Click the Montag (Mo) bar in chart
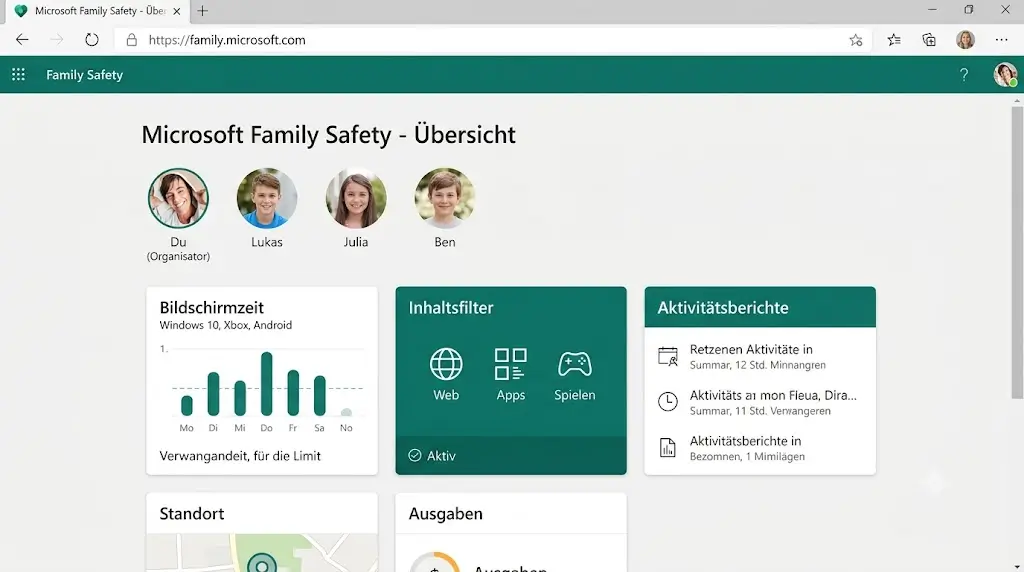1024x572 pixels. [x=187, y=405]
